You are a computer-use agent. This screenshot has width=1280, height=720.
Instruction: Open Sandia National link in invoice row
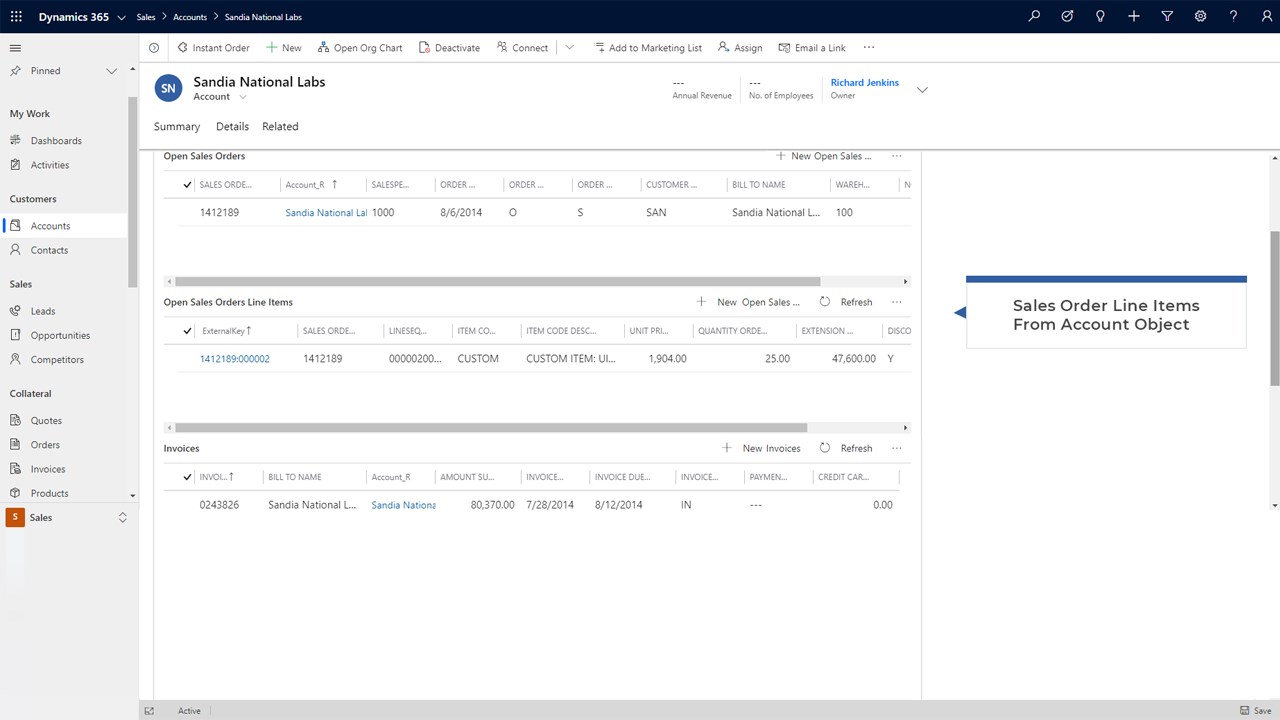pyautogui.click(x=403, y=505)
